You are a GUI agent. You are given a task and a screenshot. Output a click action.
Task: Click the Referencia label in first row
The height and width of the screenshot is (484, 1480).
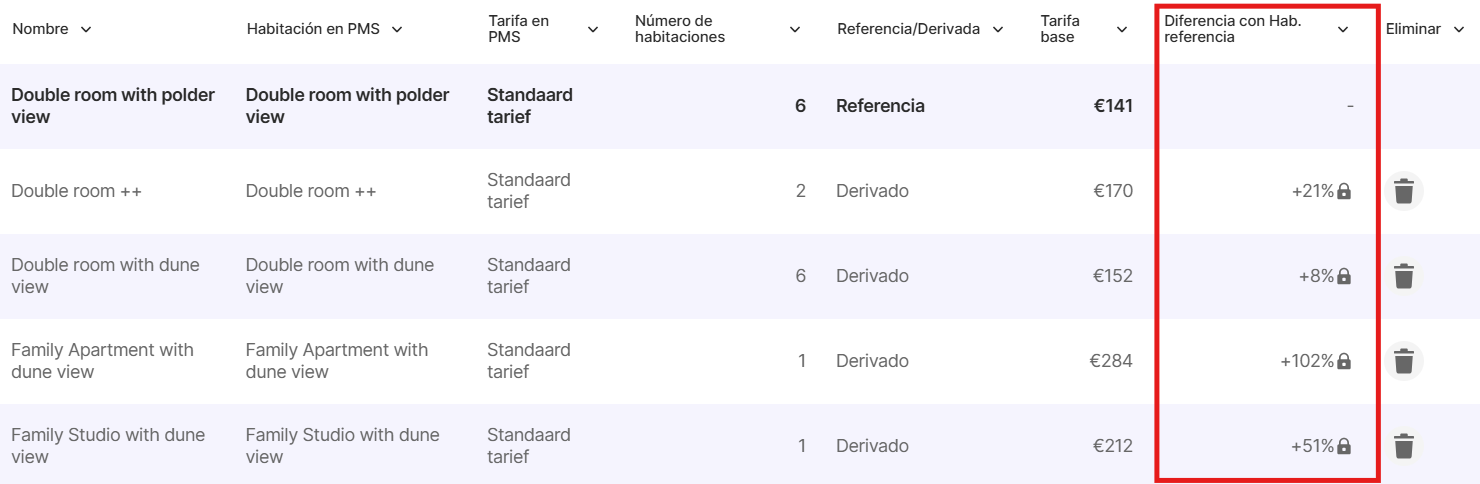(880, 106)
